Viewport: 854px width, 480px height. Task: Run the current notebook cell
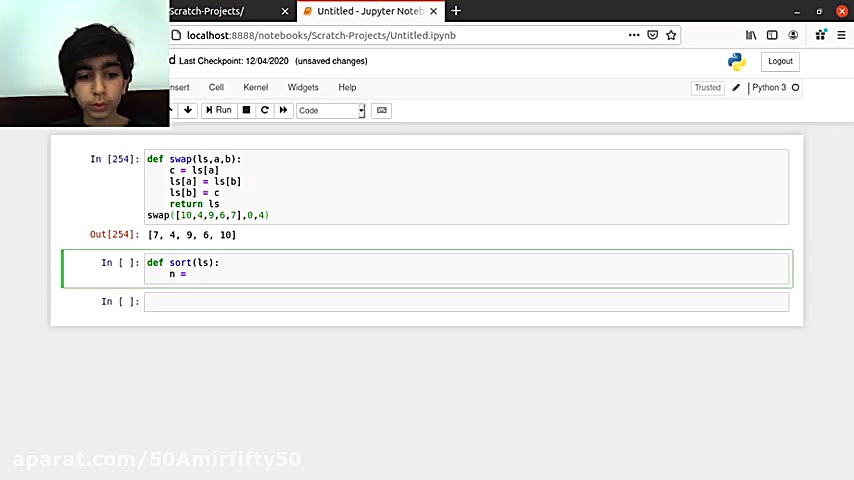(219, 110)
